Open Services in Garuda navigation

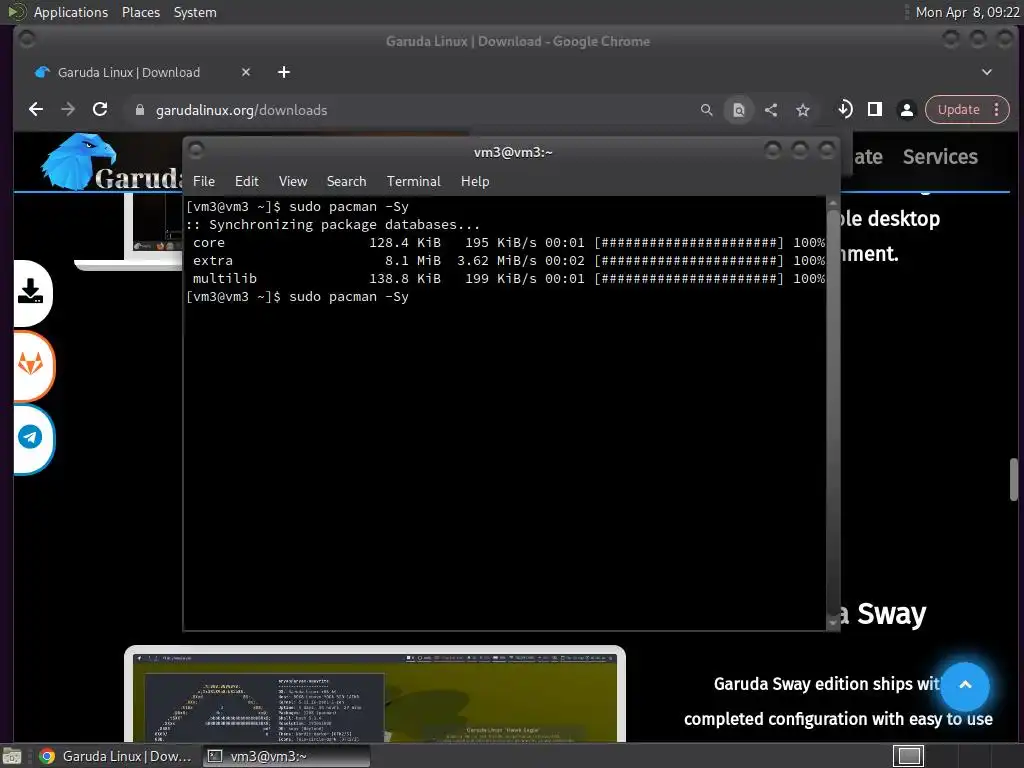[940, 157]
